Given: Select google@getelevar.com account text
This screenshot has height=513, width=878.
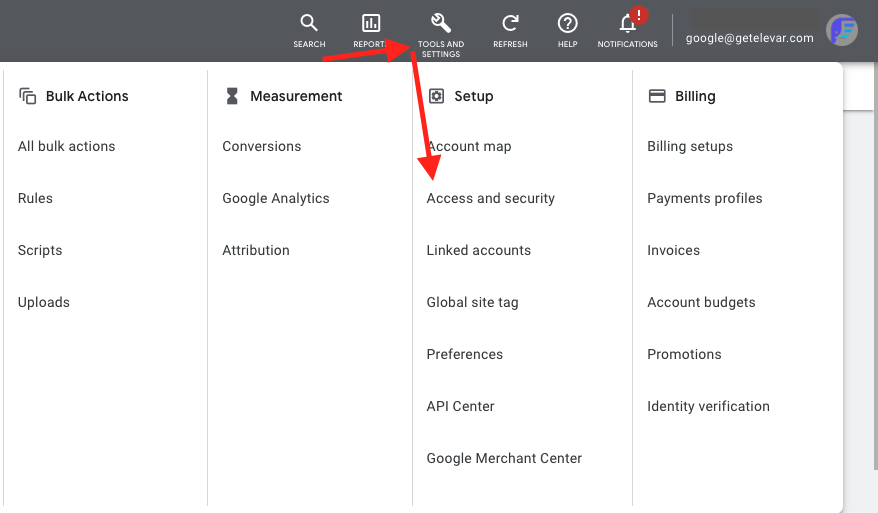Looking at the screenshot, I should (749, 38).
